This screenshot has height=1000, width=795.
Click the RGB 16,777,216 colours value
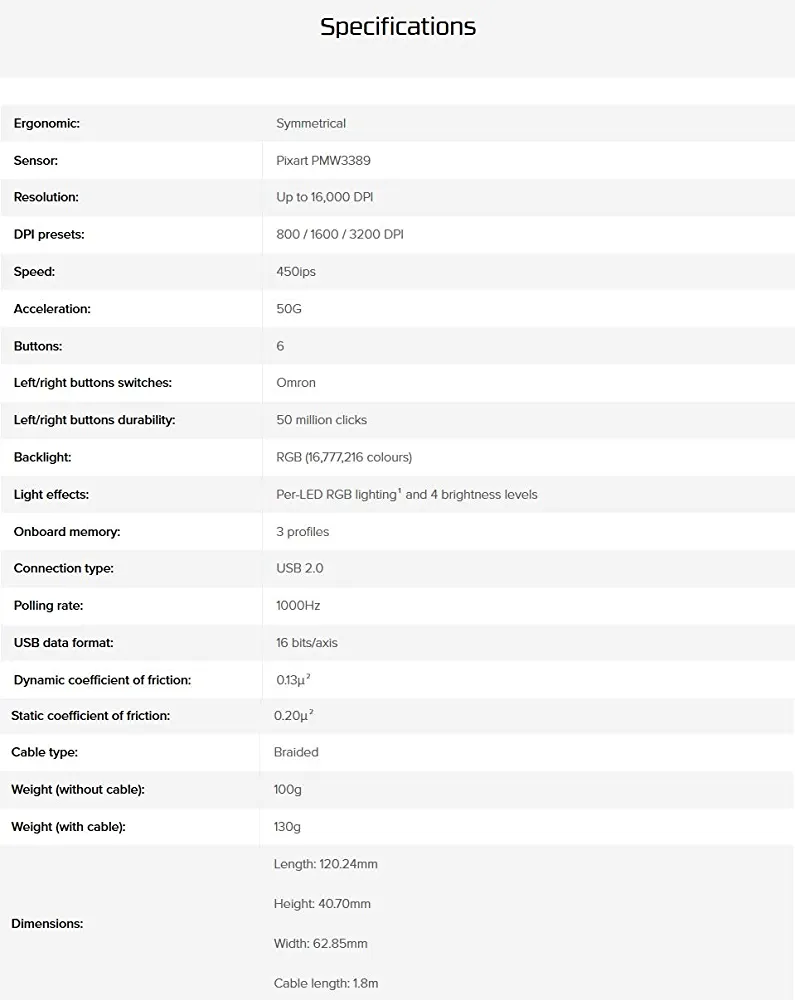pos(344,457)
